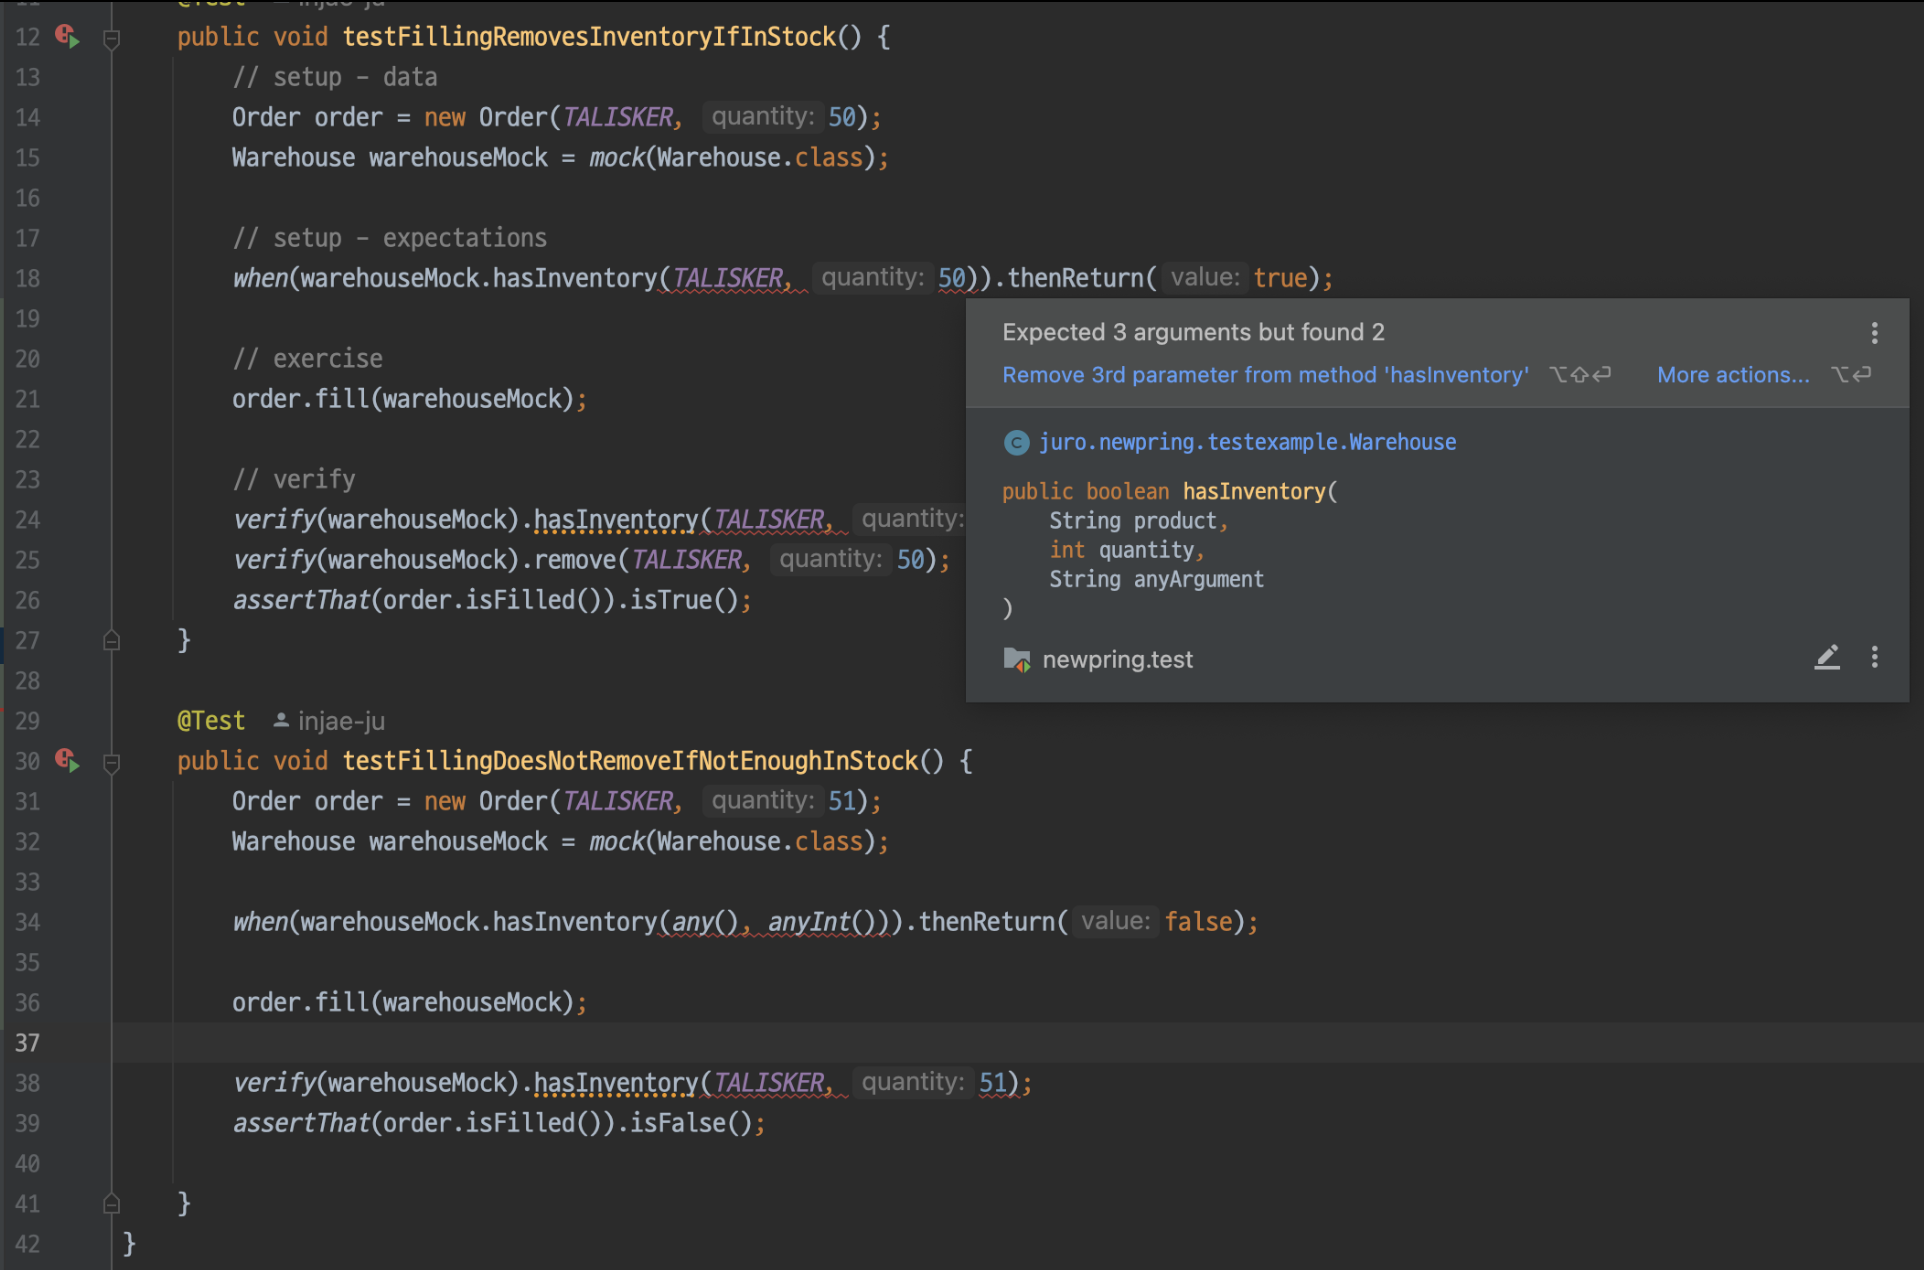Run test at line 30 gutter icon
Viewport: 1924px width, 1270px height.
coord(67,761)
